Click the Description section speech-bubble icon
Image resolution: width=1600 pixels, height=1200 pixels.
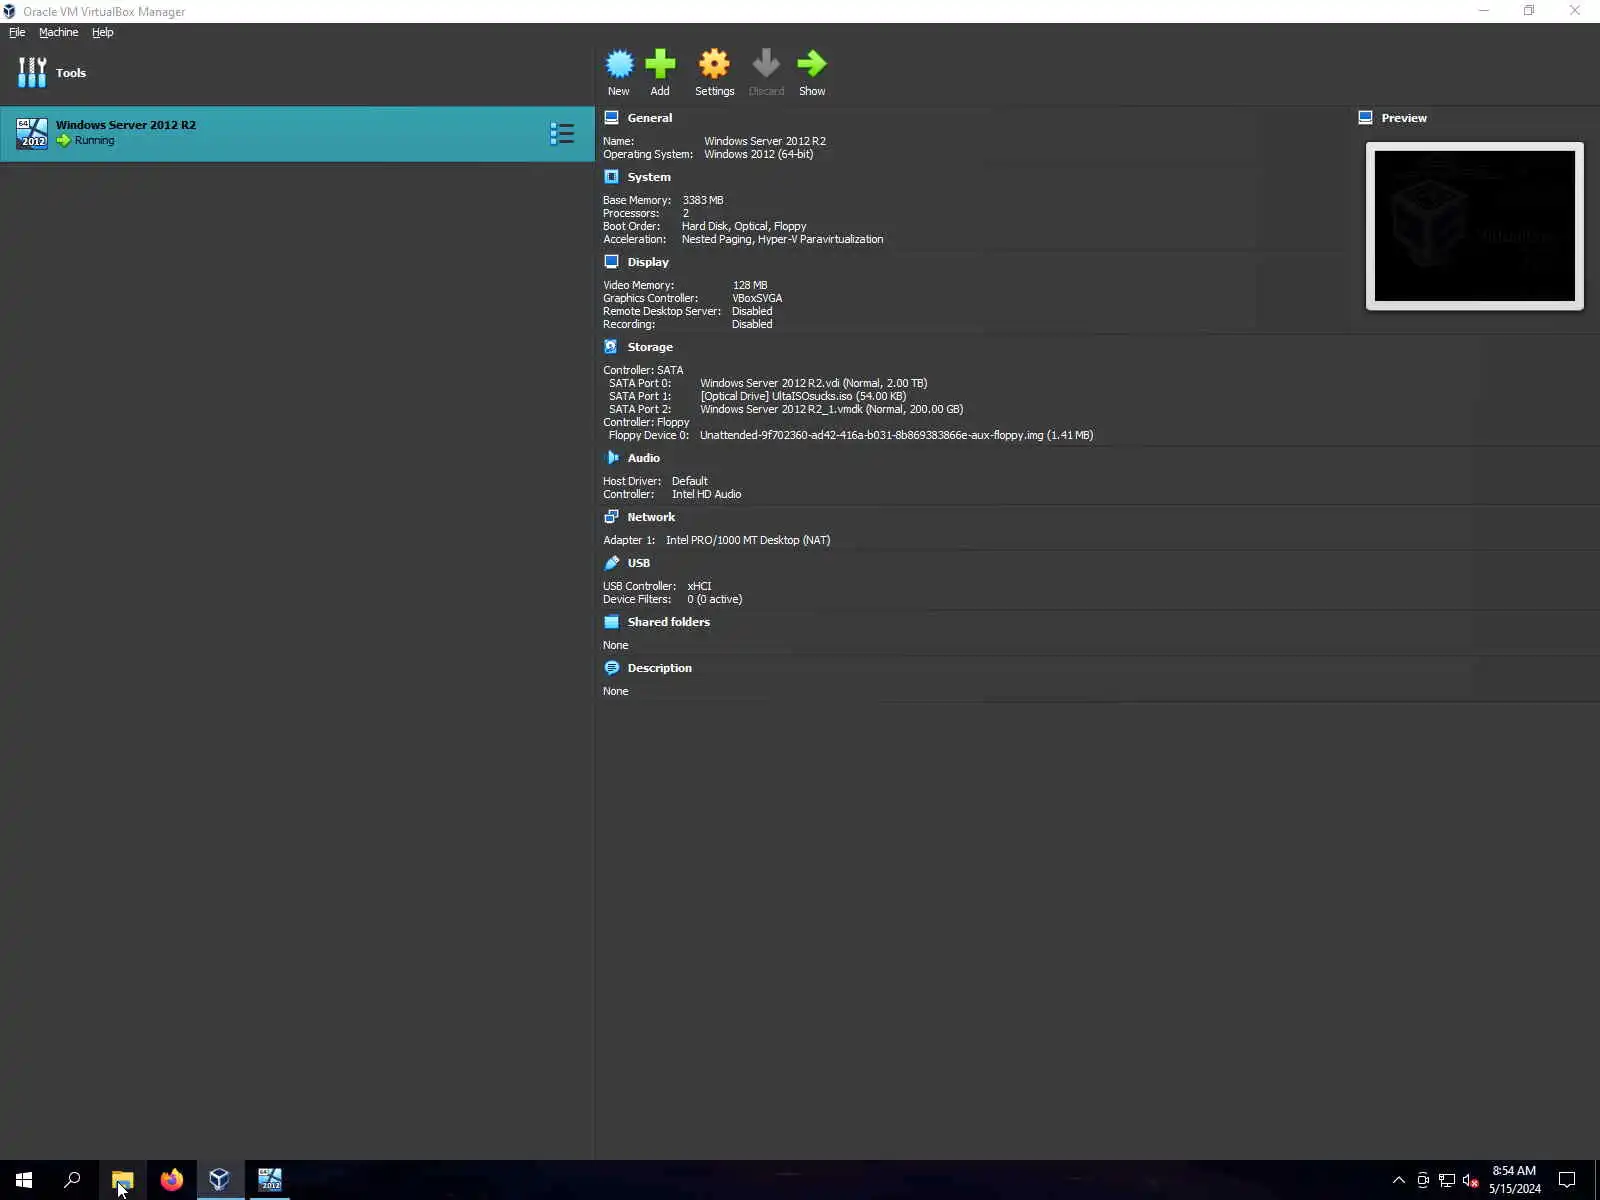pyautogui.click(x=611, y=668)
